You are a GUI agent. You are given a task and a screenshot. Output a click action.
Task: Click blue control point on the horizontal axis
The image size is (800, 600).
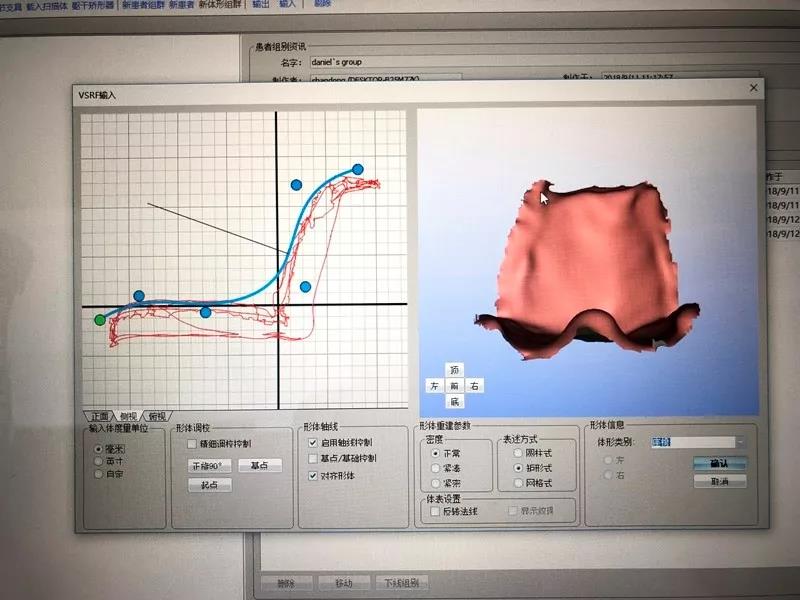[205, 312]
